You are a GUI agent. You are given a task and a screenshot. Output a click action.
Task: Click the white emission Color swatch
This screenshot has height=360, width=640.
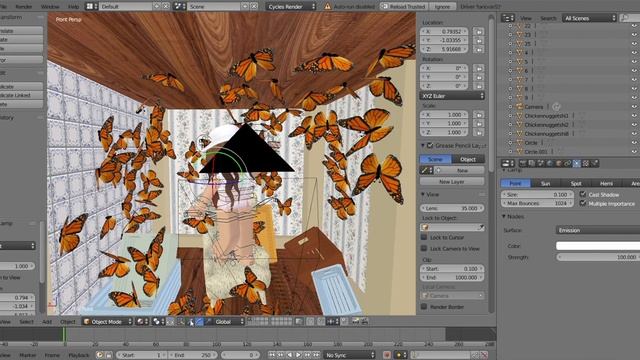598,246
